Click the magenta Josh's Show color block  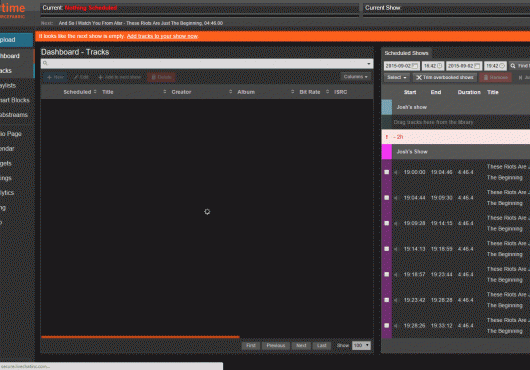[x=387, y=152]
